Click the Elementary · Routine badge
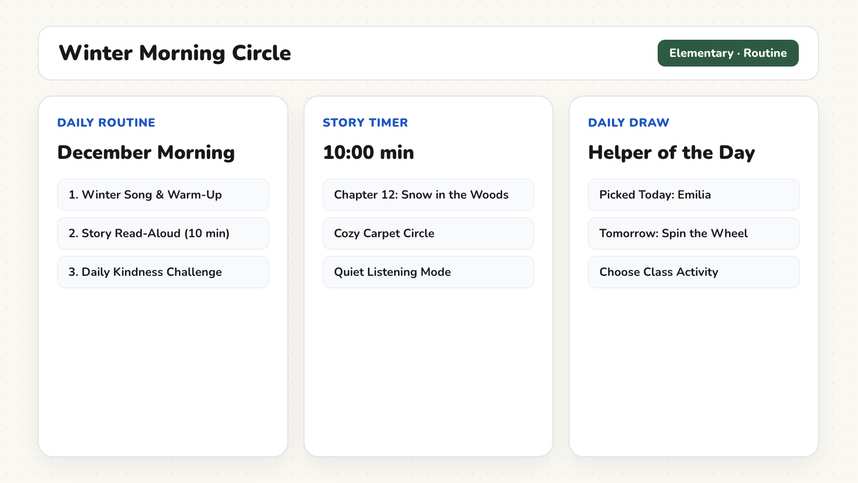858x483 pixels. (728, 53)
